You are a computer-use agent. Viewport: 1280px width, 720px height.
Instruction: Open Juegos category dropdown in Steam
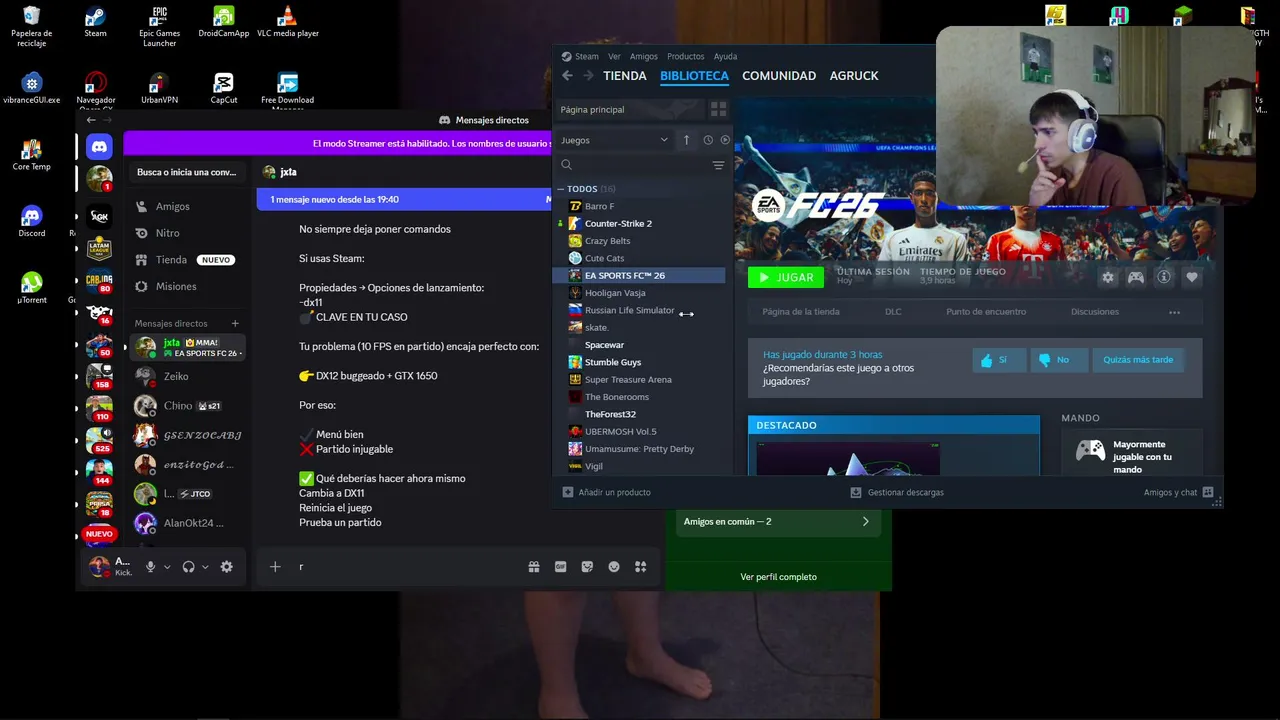(614, 140)
